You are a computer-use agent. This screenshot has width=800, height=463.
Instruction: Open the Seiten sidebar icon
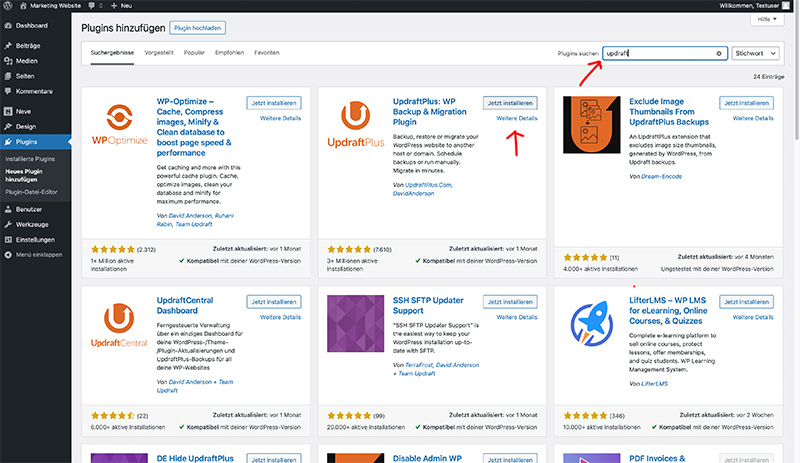pyautogui.click(x=8, y=76)
